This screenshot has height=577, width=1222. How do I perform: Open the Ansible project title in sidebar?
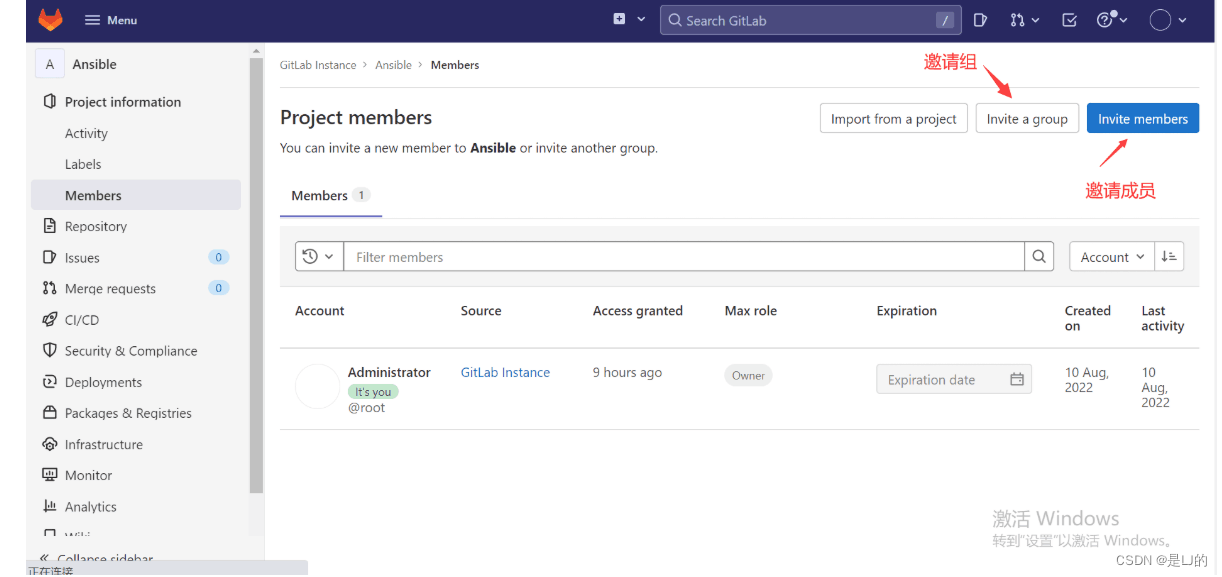coord(95,64)
